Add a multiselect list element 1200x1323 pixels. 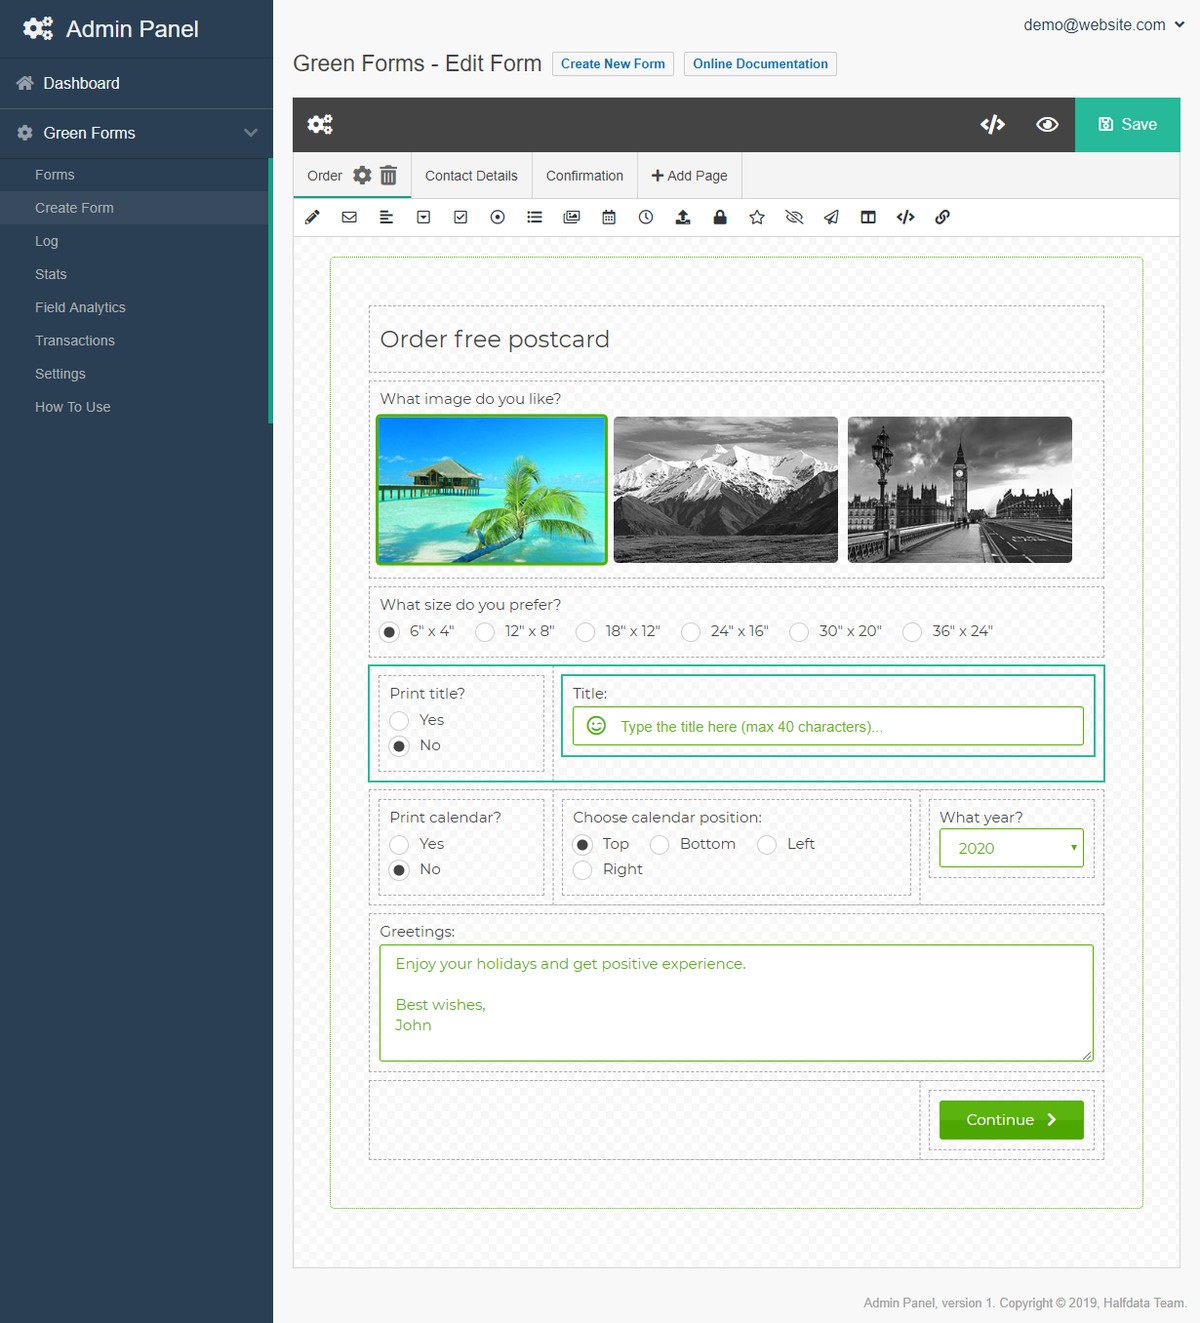coord(535,217)
